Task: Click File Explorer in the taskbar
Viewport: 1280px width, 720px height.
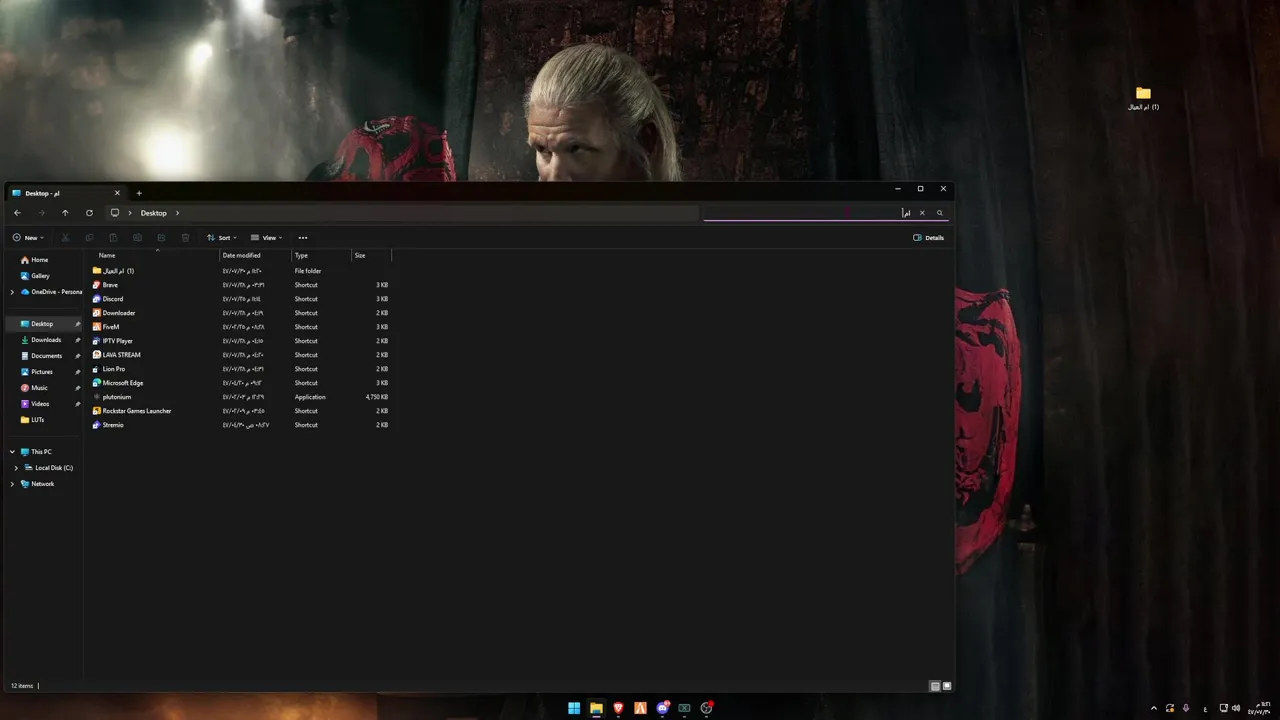Action: coord(596,708)
